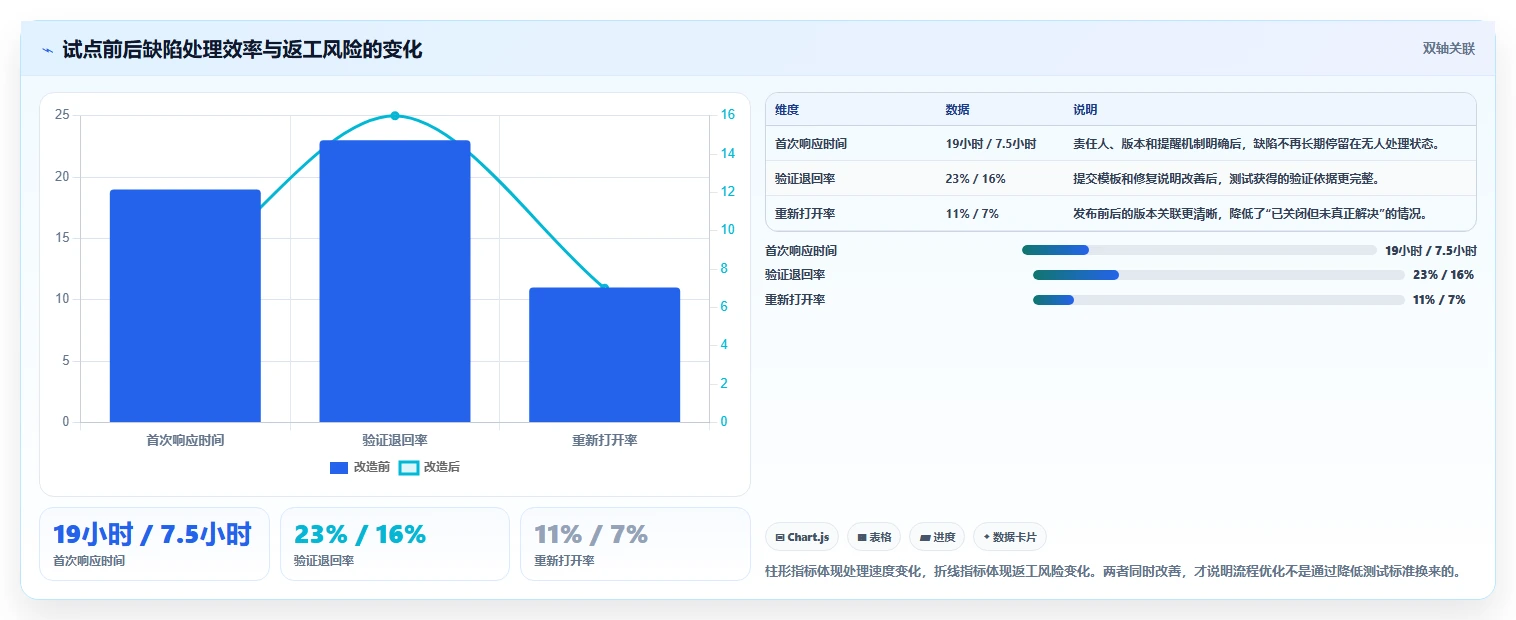Screen dimensions: 1516x620
Task: Click the right axis value 16
Action: [x=728, y=115]
